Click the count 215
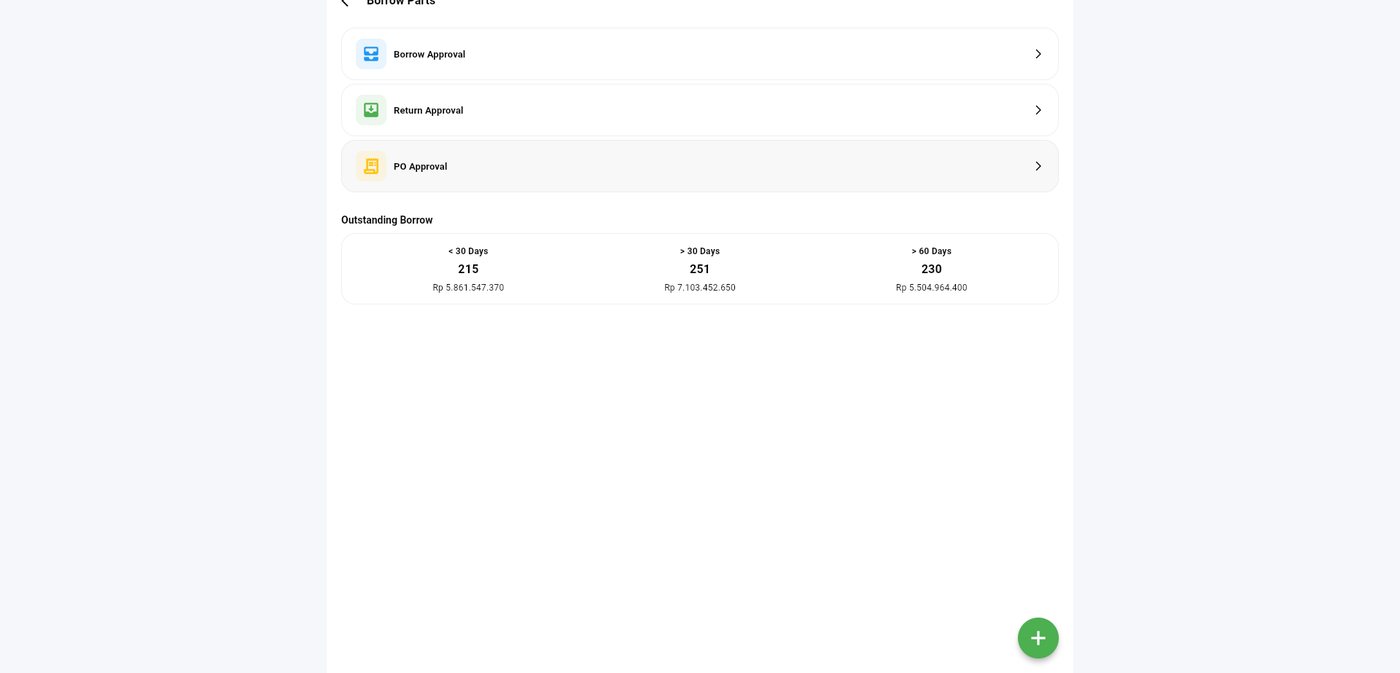This screenshot has height=673, width=1400. tap(468, 269)
